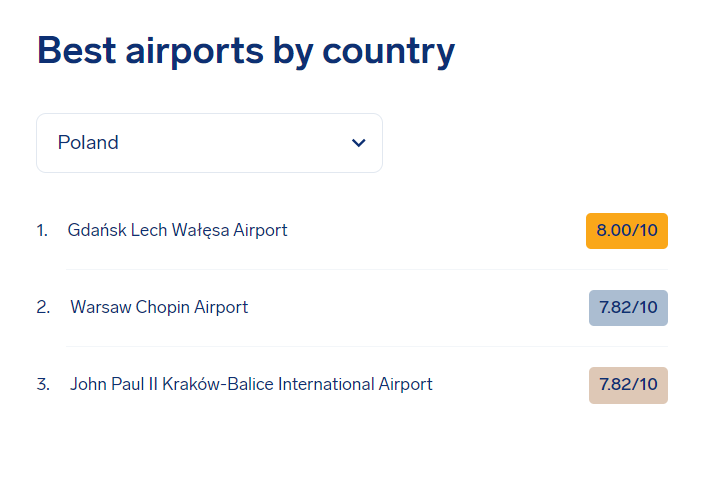Click the empty space in the Gdańsk row
This screenshot has width=712, height=478.
(436, 231)
